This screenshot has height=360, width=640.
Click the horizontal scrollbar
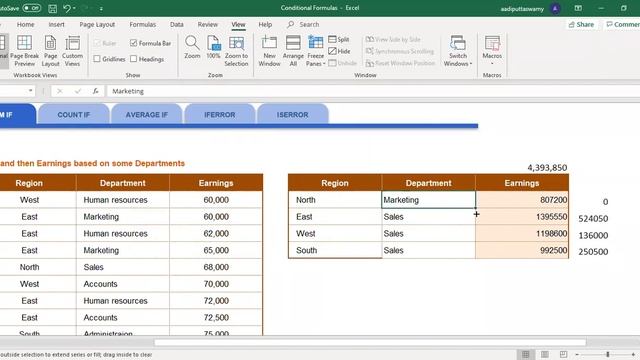(x=370, y=342)
